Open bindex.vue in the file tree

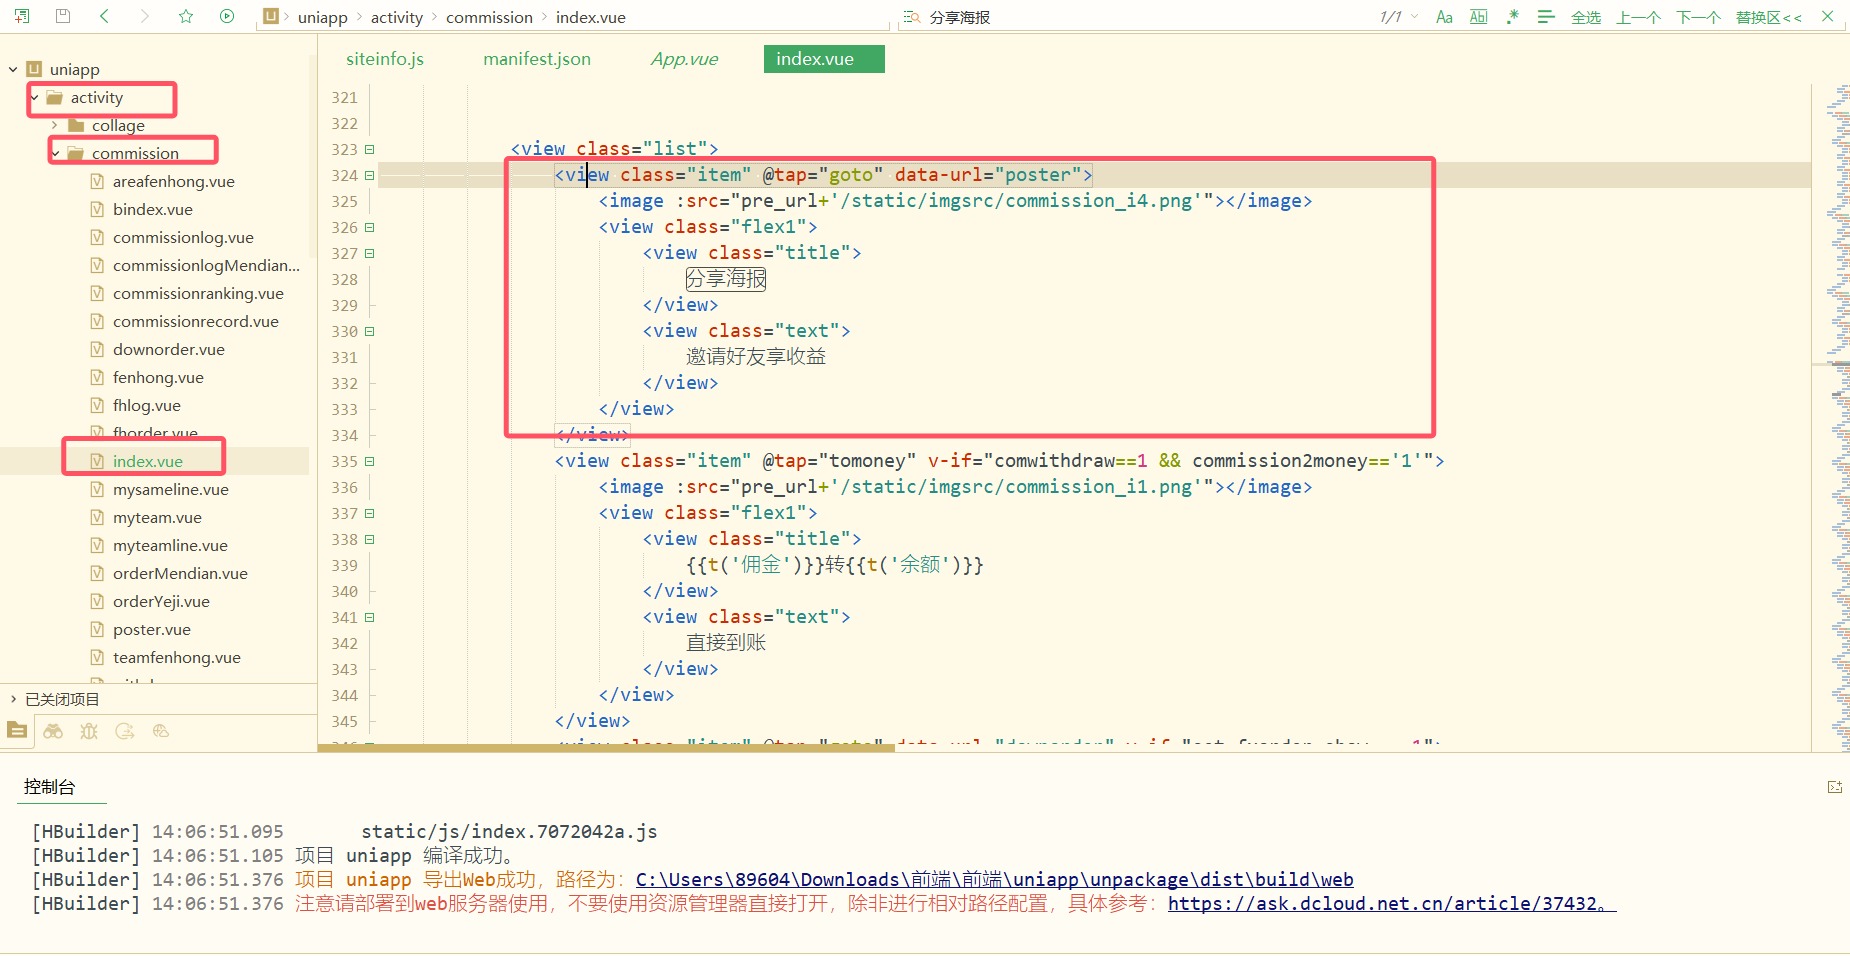(152, 209)
